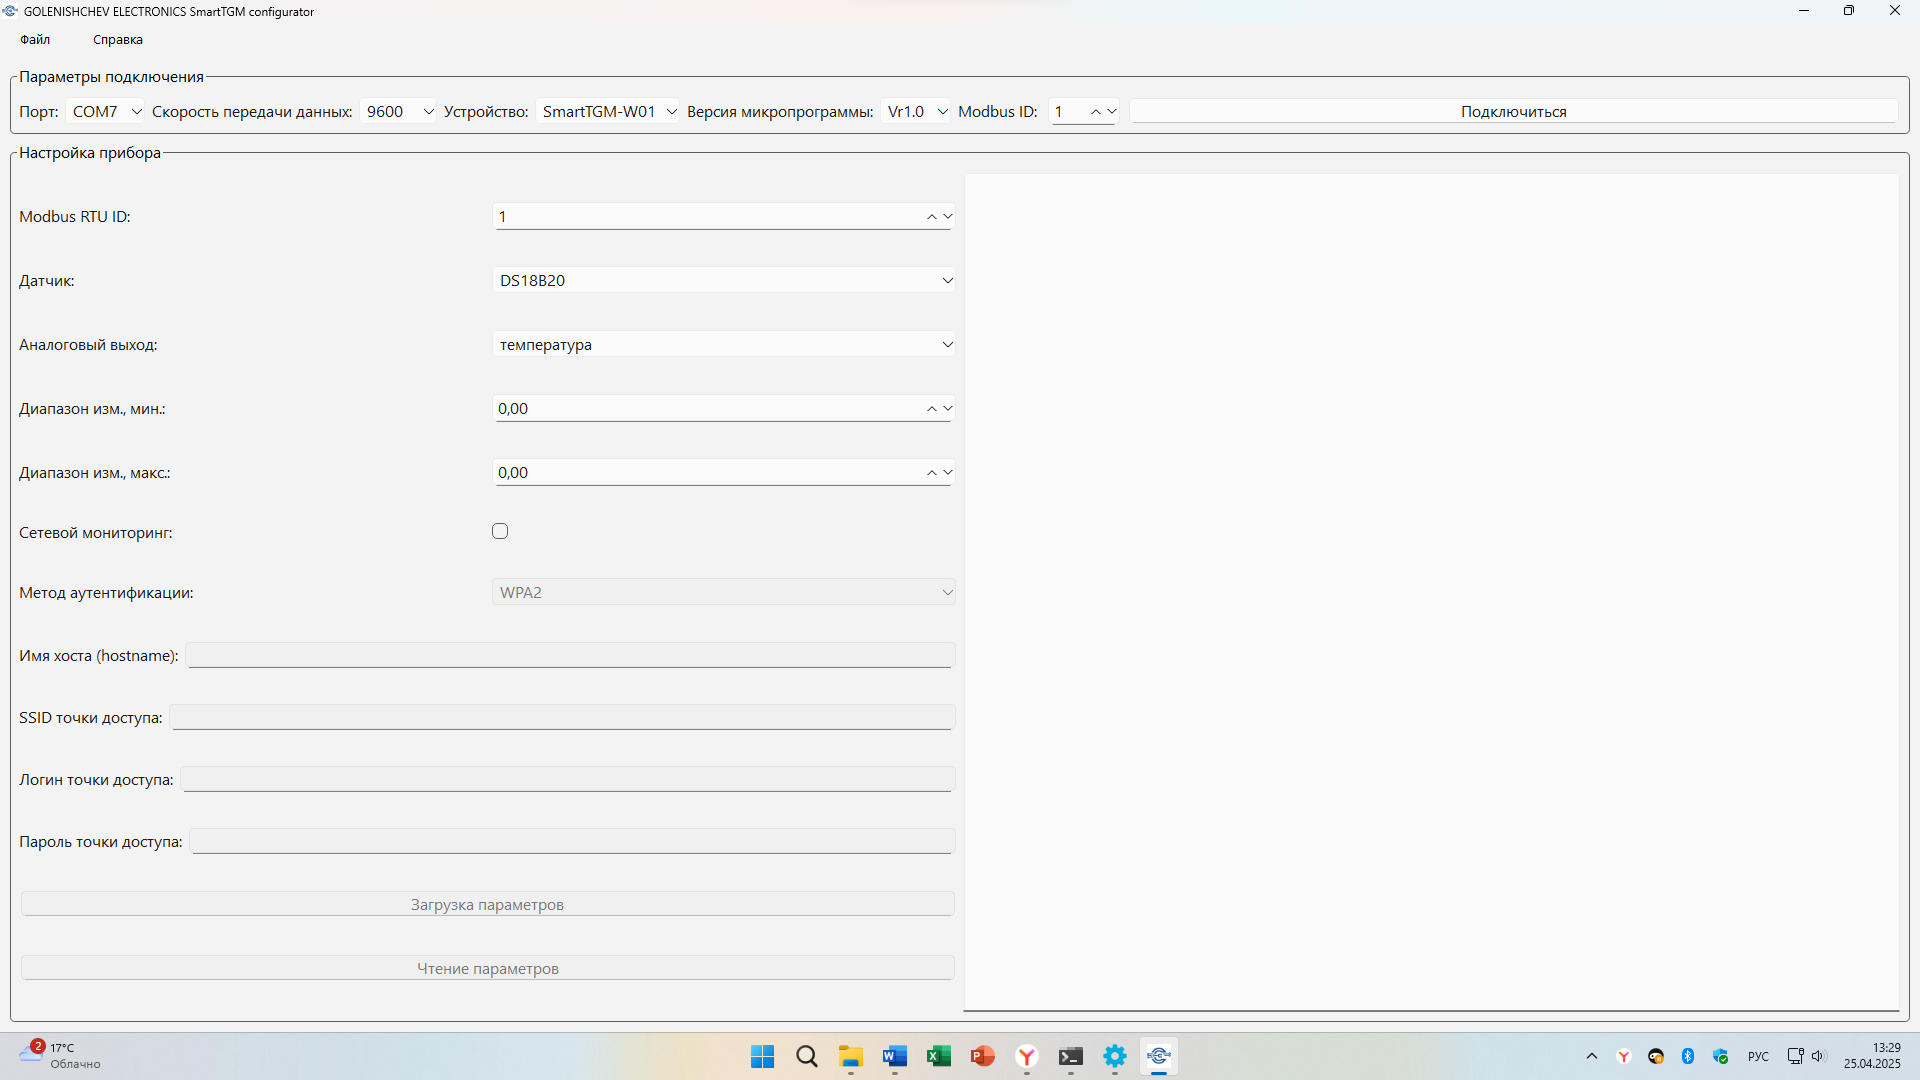
Task: Switch the РУС input language
Action: pyautogui.click(x=1758, y=1056)
